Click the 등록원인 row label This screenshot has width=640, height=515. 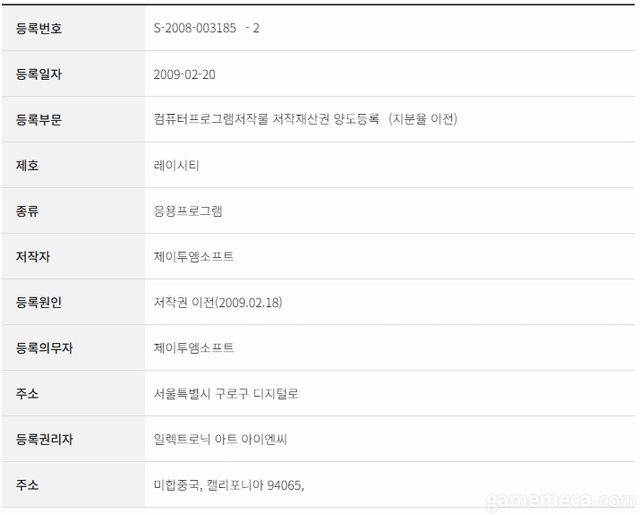pyautogui.click(x=39, y=302)
